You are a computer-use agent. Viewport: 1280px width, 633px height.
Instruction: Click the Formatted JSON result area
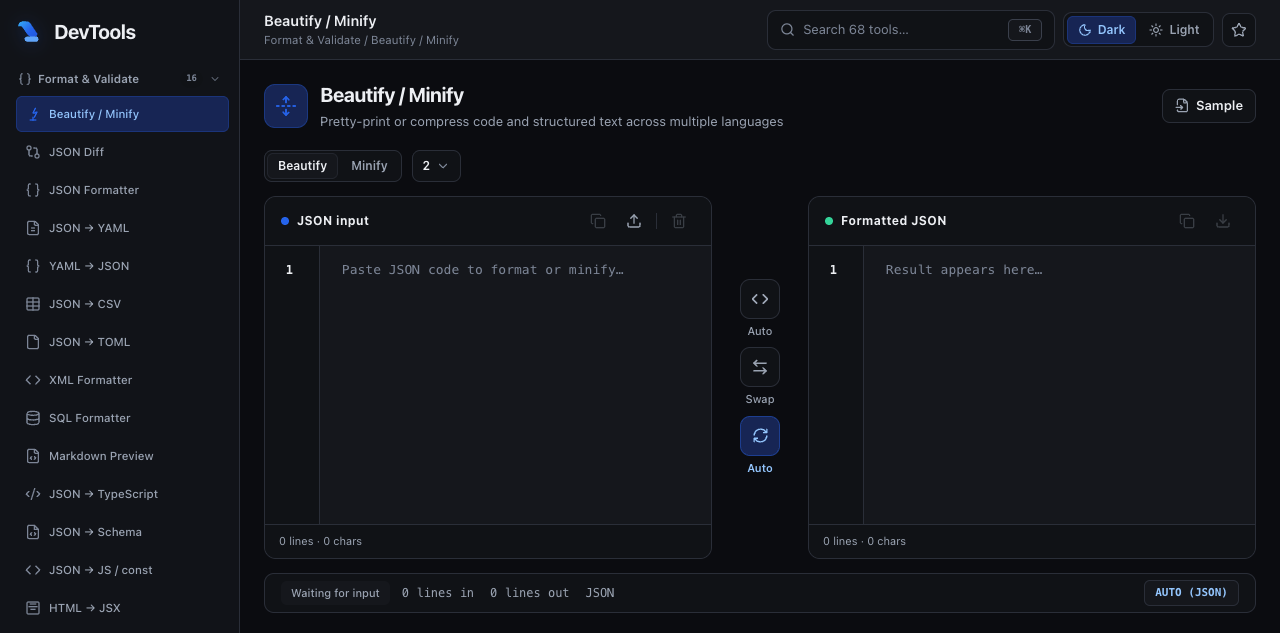(1059, 385)
